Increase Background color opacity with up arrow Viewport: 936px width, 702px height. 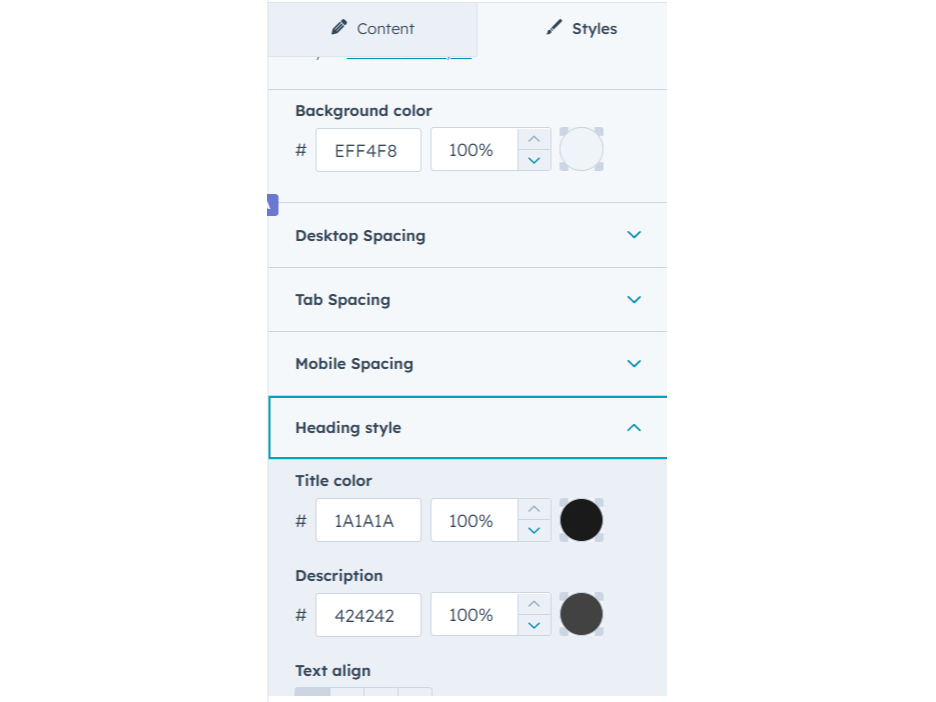click(534, 139)
